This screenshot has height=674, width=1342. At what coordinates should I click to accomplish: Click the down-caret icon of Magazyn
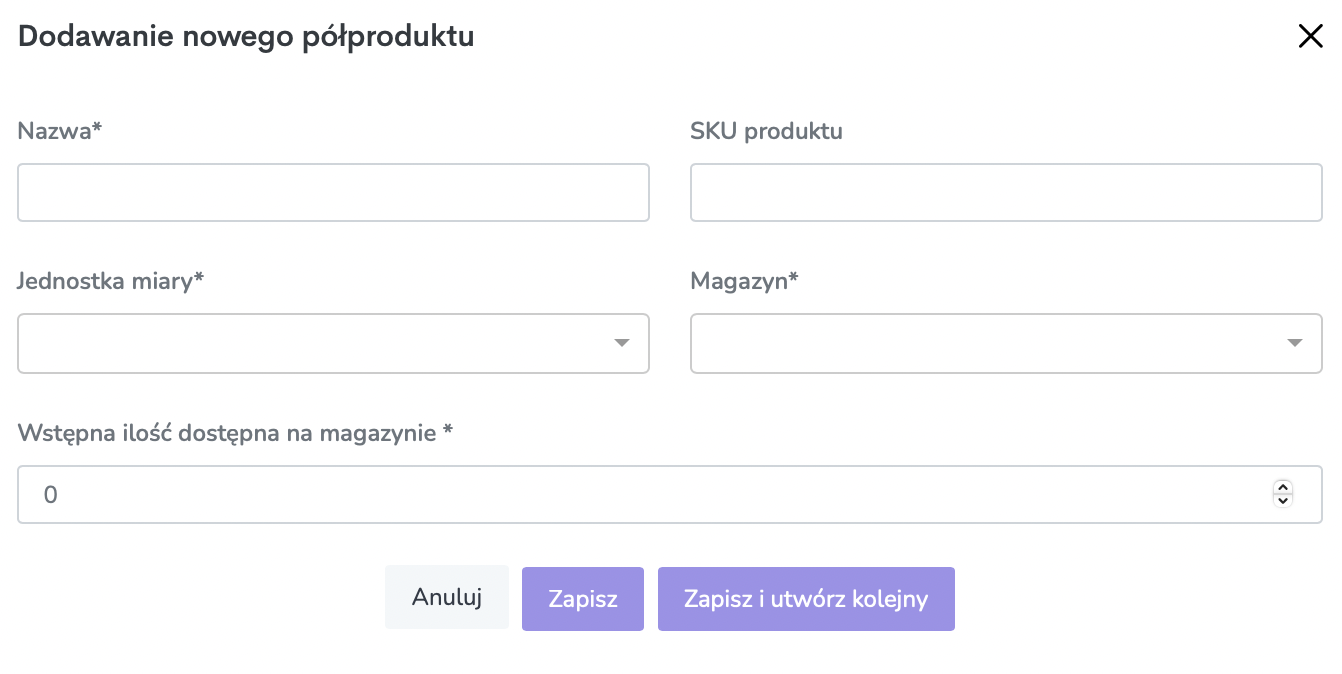point(1295,343)
